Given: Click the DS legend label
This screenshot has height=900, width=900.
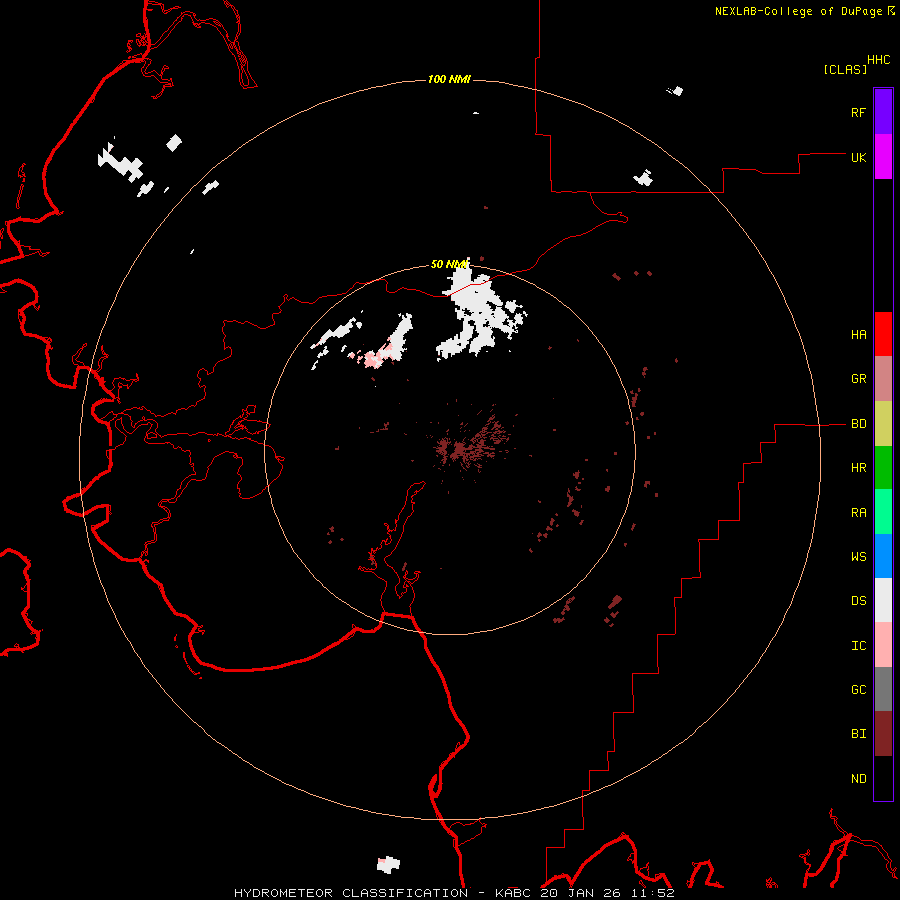Looking at the screenshot, I should click(x=858, y=601).
